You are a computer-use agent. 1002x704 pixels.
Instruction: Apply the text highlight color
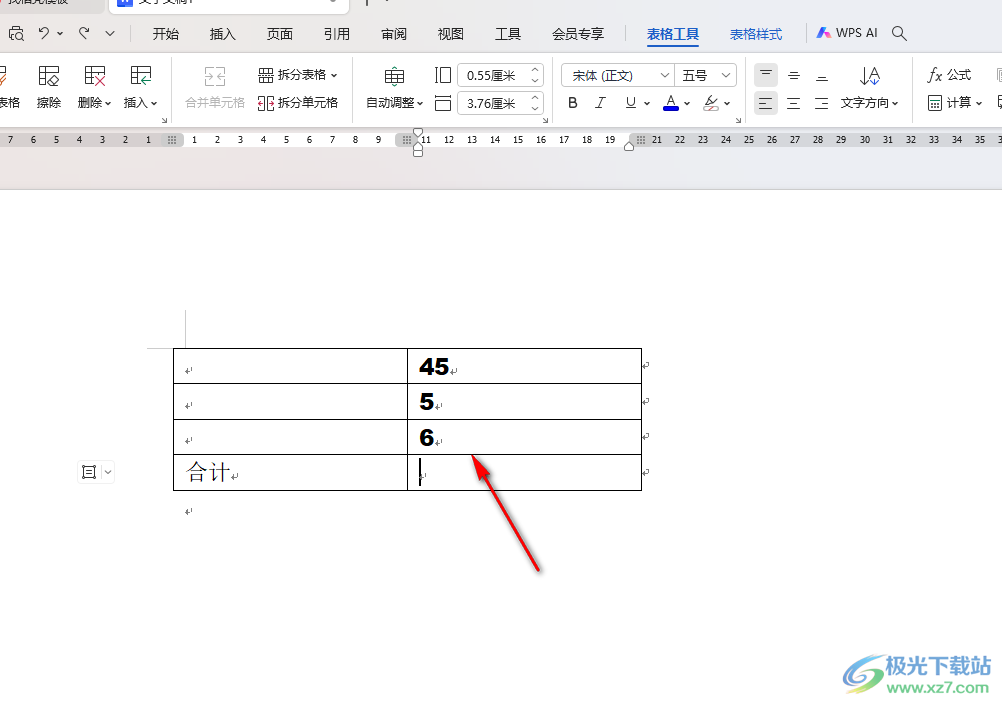coord(711,103)
